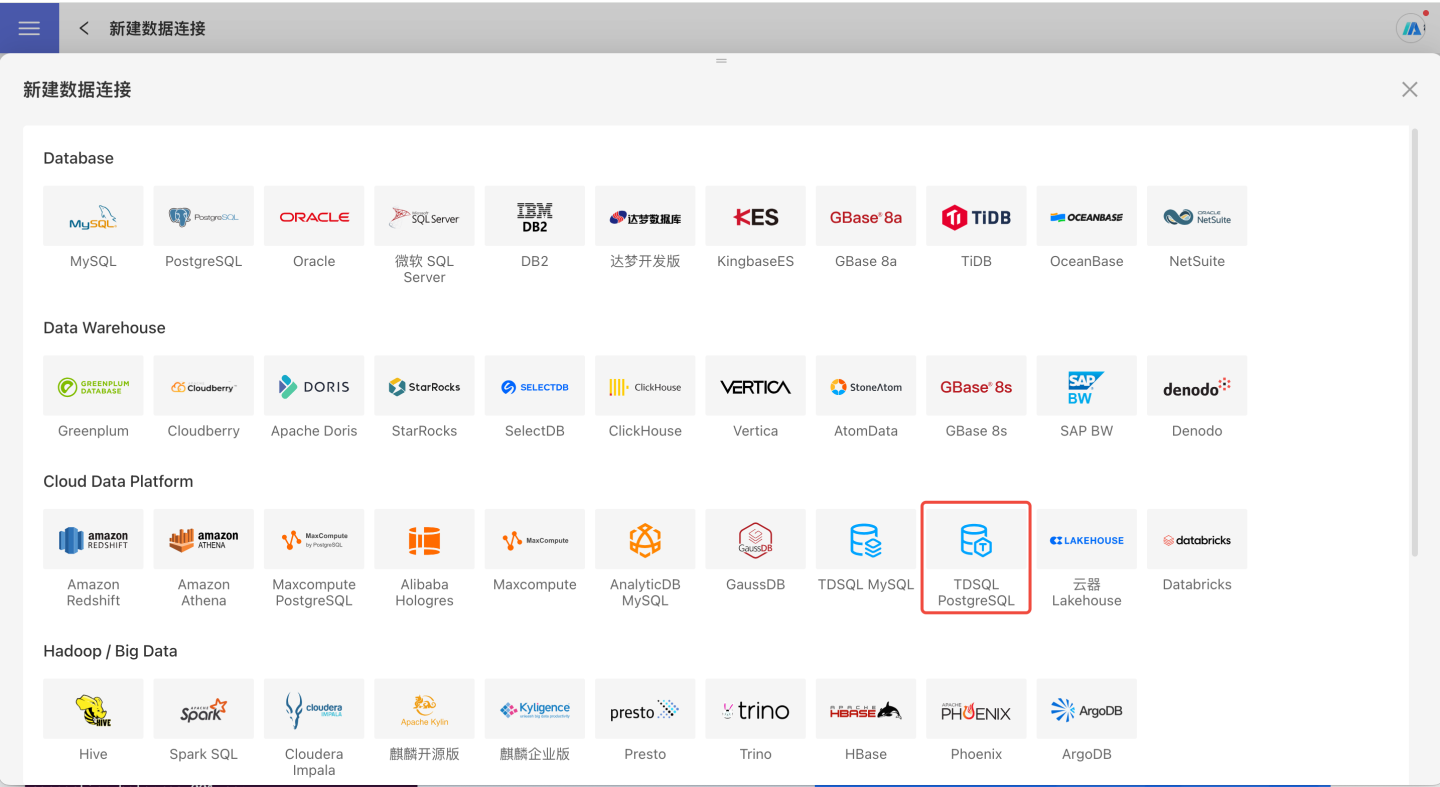Pick the Oracle database connector
The image size is (1440, 787).
point(314,216)
